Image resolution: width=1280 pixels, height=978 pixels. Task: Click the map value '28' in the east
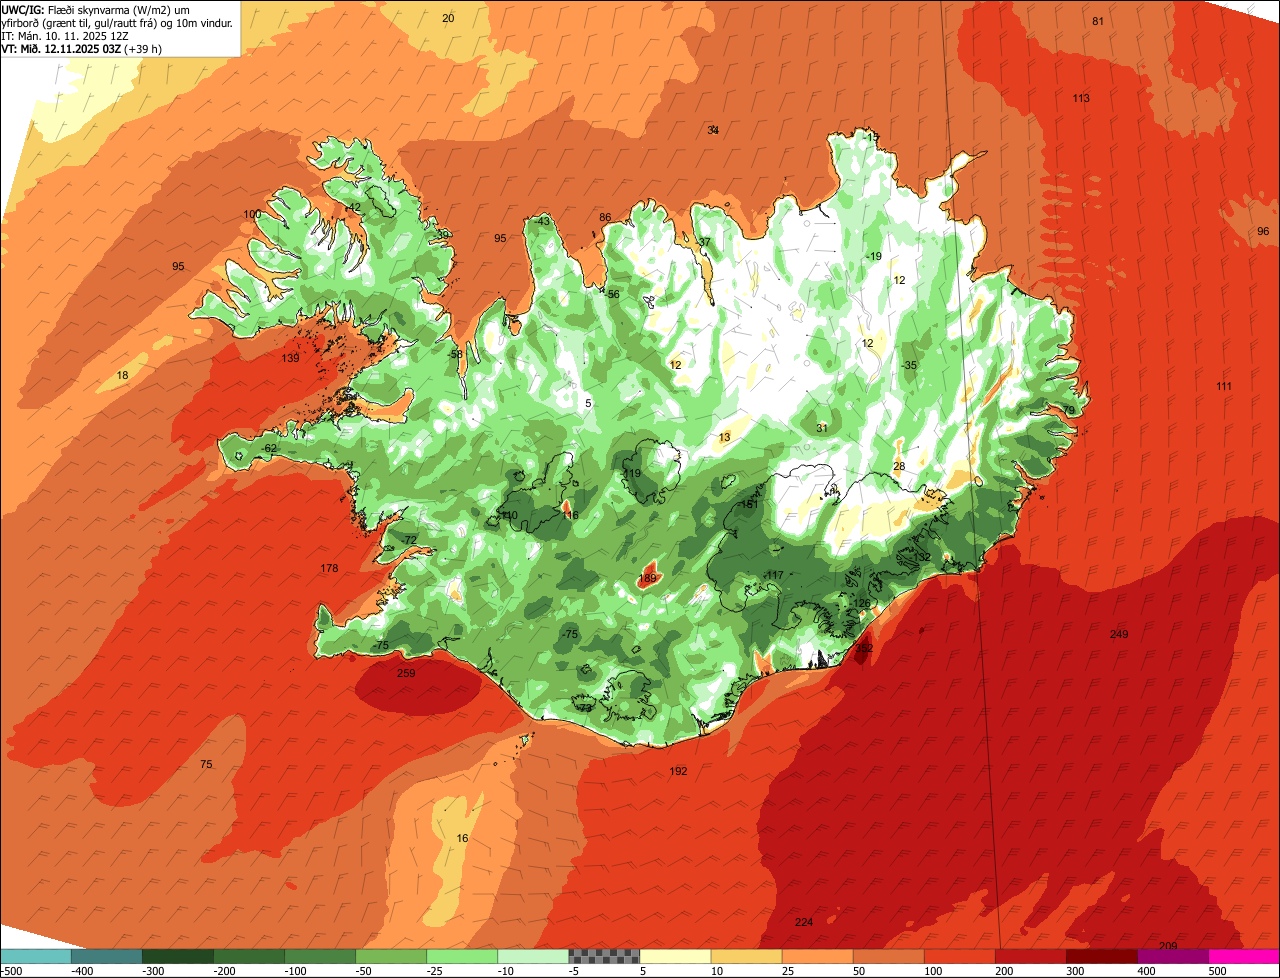pos(899,466)
